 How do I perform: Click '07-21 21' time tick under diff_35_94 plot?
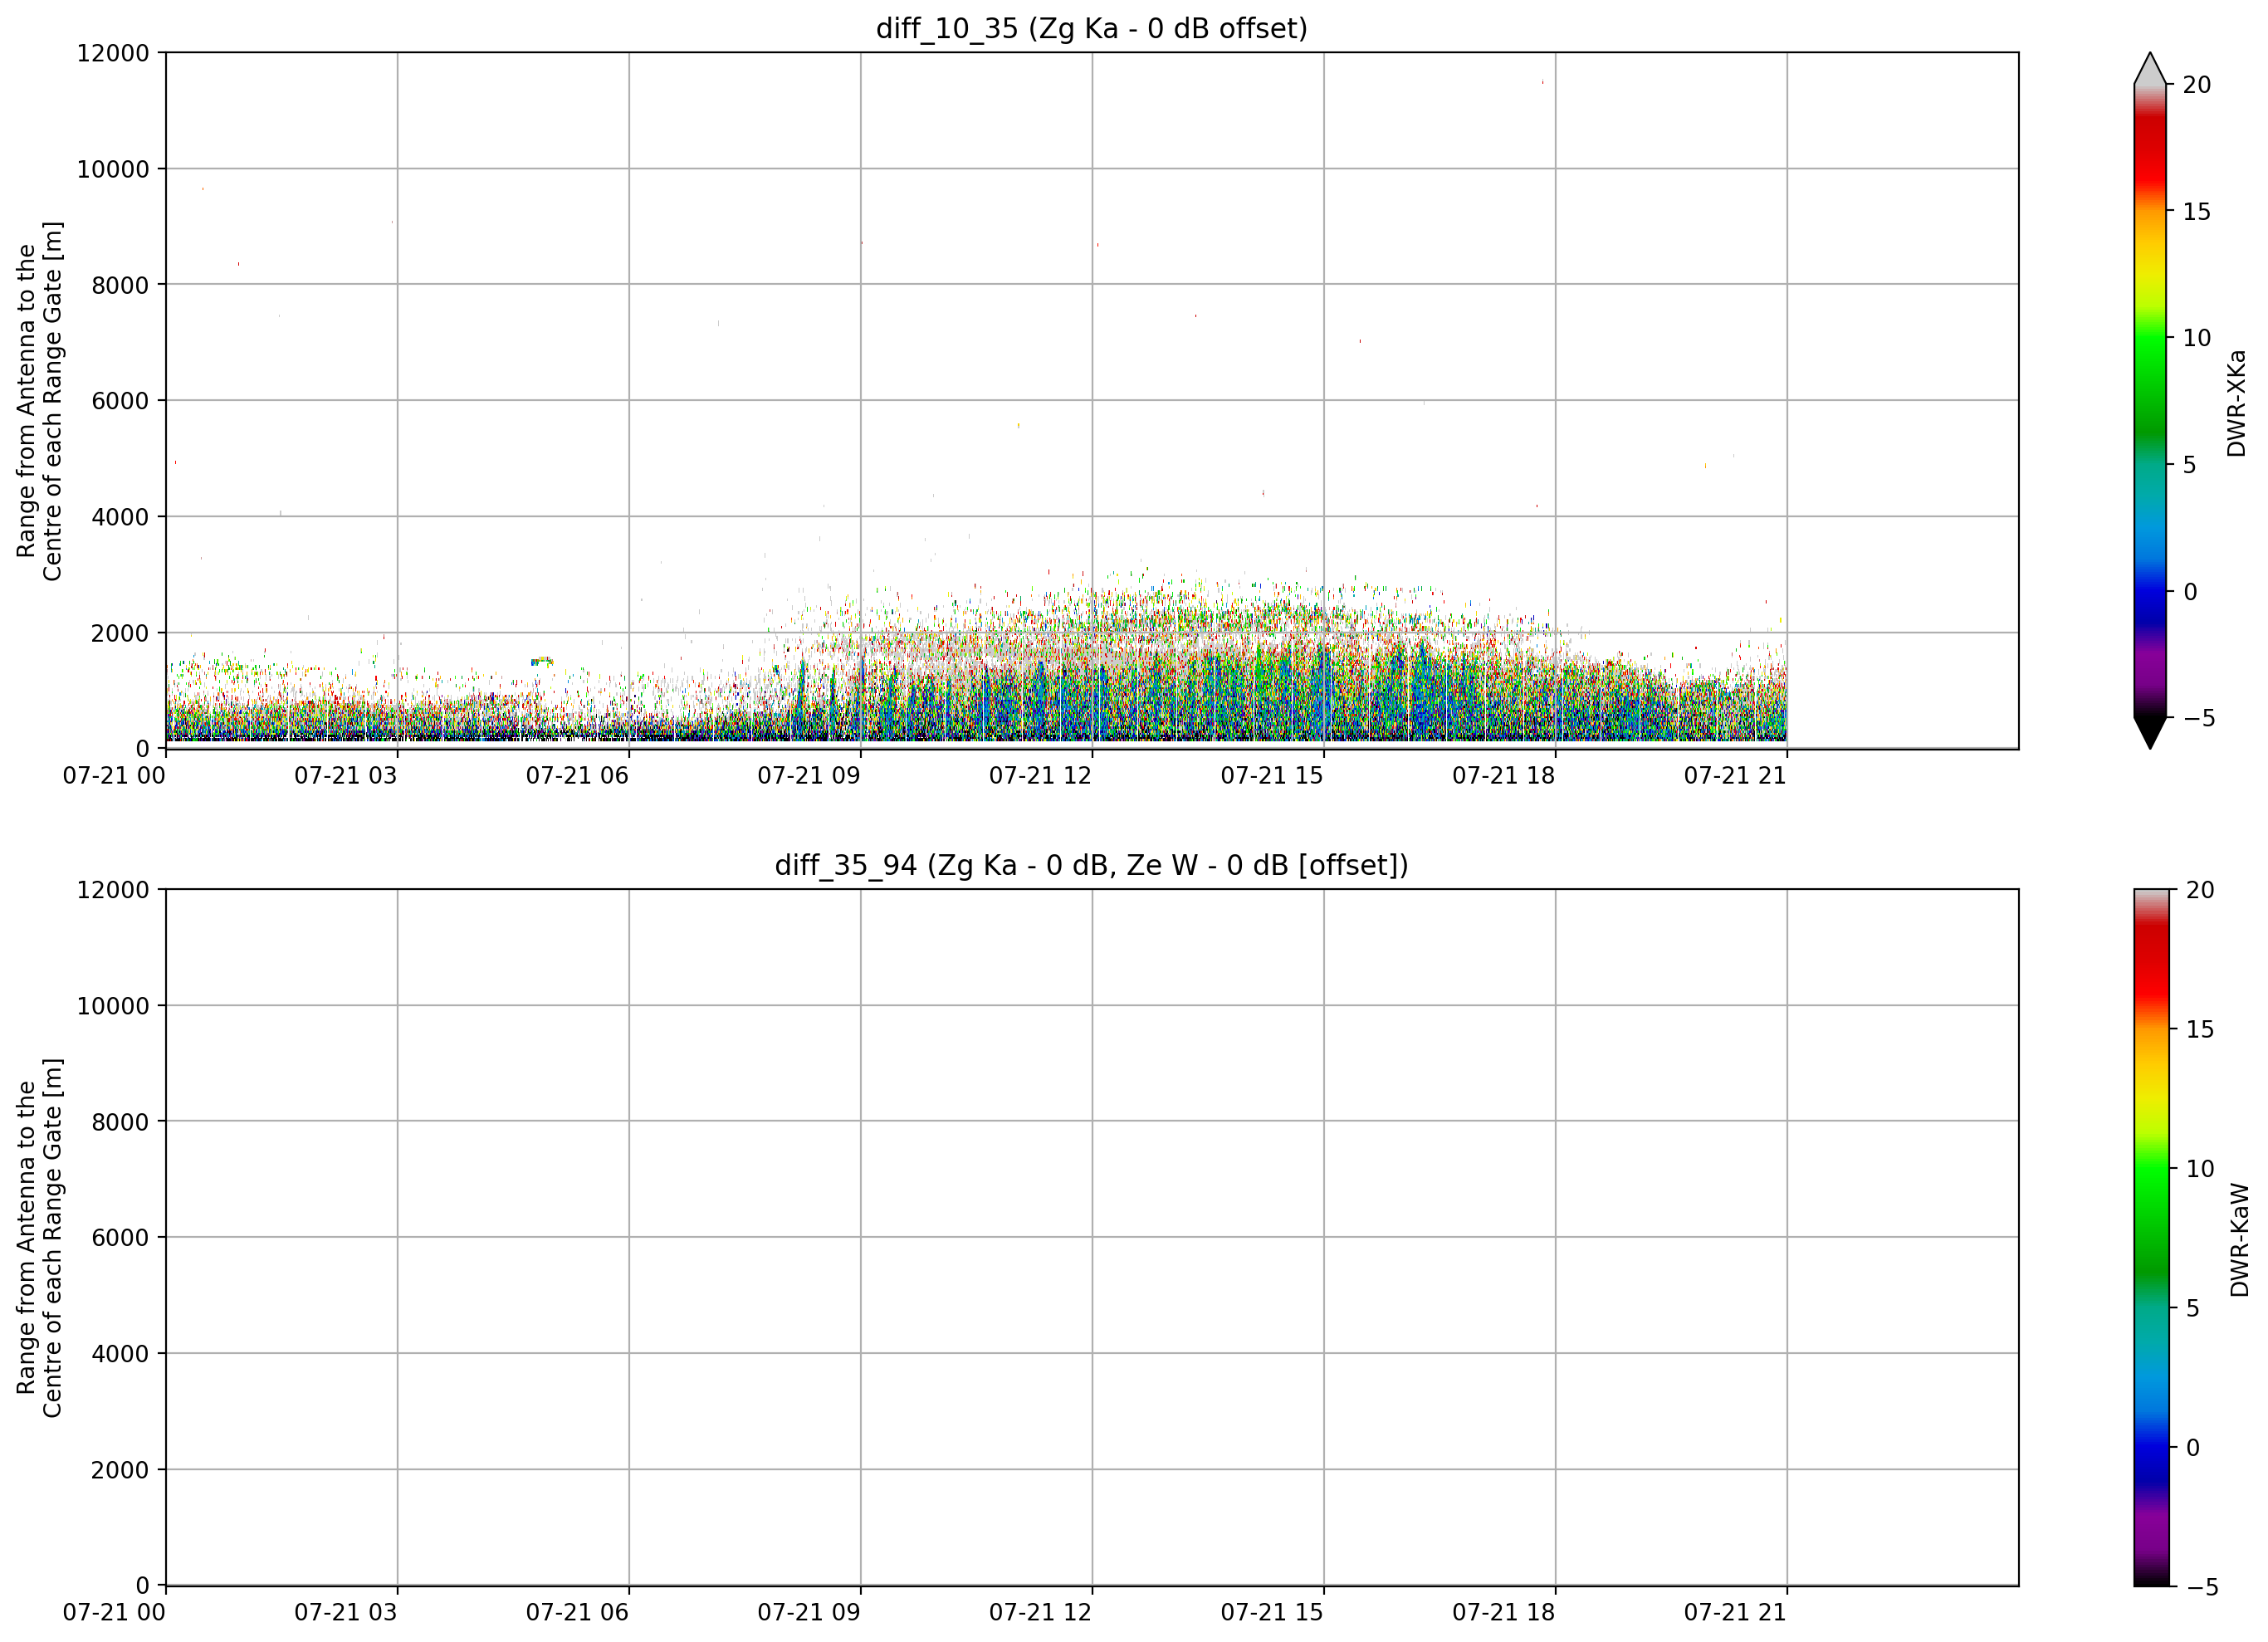click(1735, 1613)
